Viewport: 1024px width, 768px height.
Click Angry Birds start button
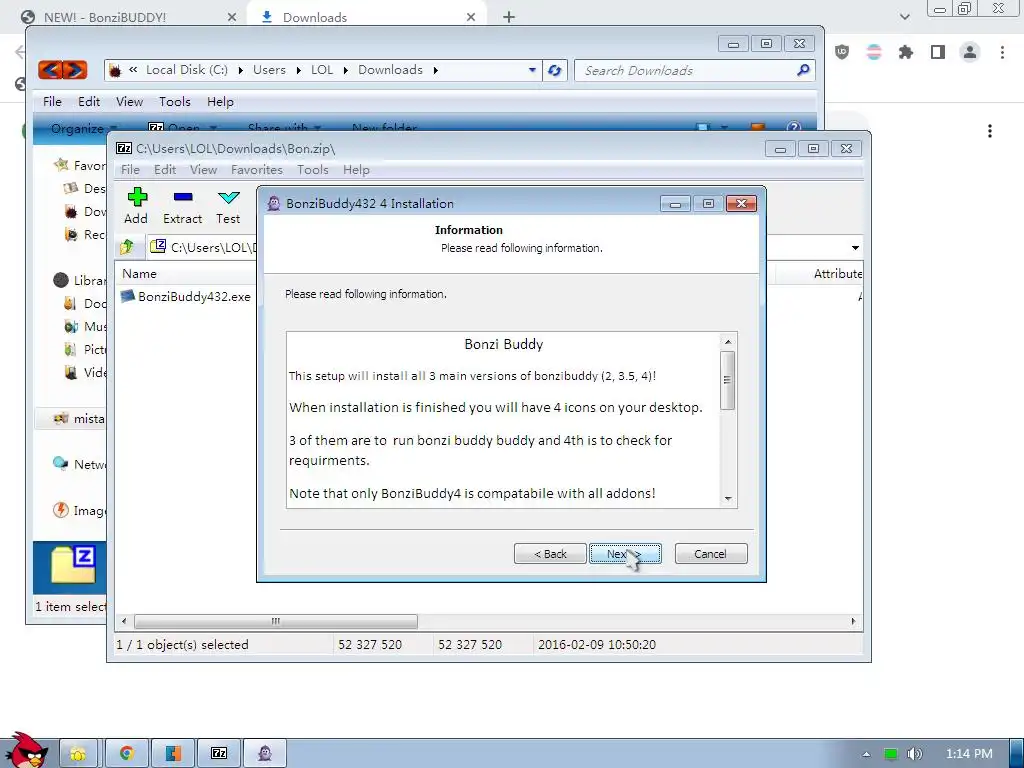pyautogui.click(x=28, y=750)
